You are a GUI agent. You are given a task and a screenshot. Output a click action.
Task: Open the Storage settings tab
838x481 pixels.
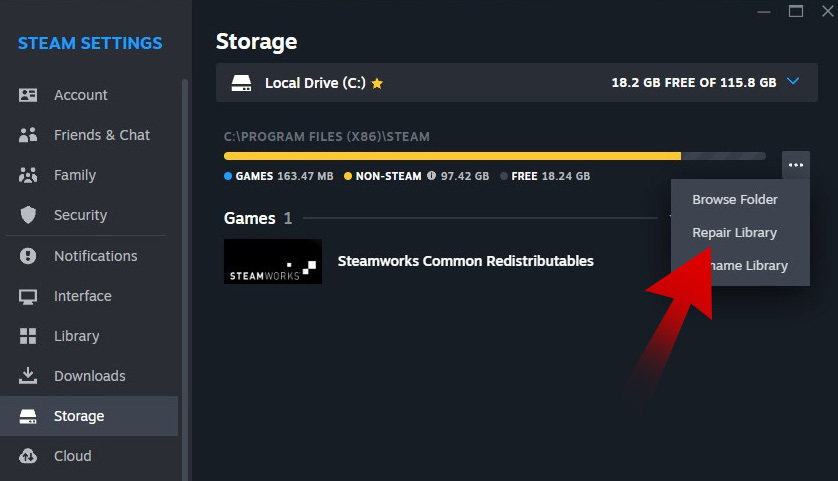pyautogui.click(x=80, y=416)
